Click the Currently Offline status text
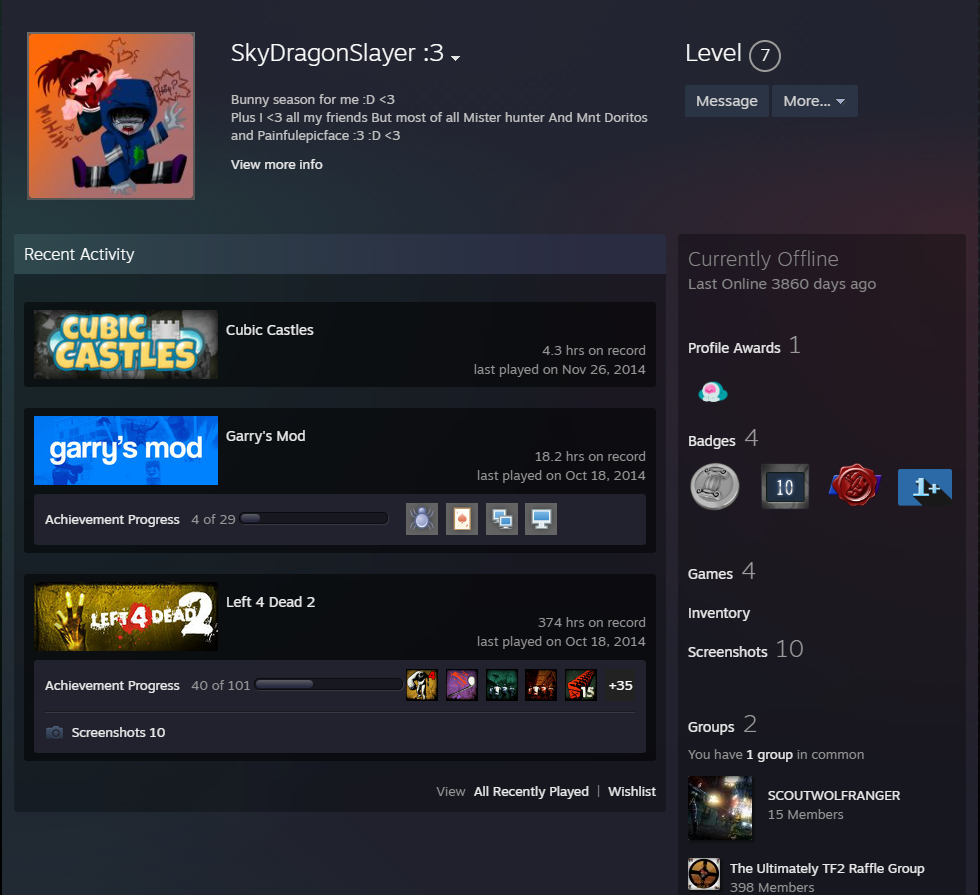 click(x=763, y=259)
